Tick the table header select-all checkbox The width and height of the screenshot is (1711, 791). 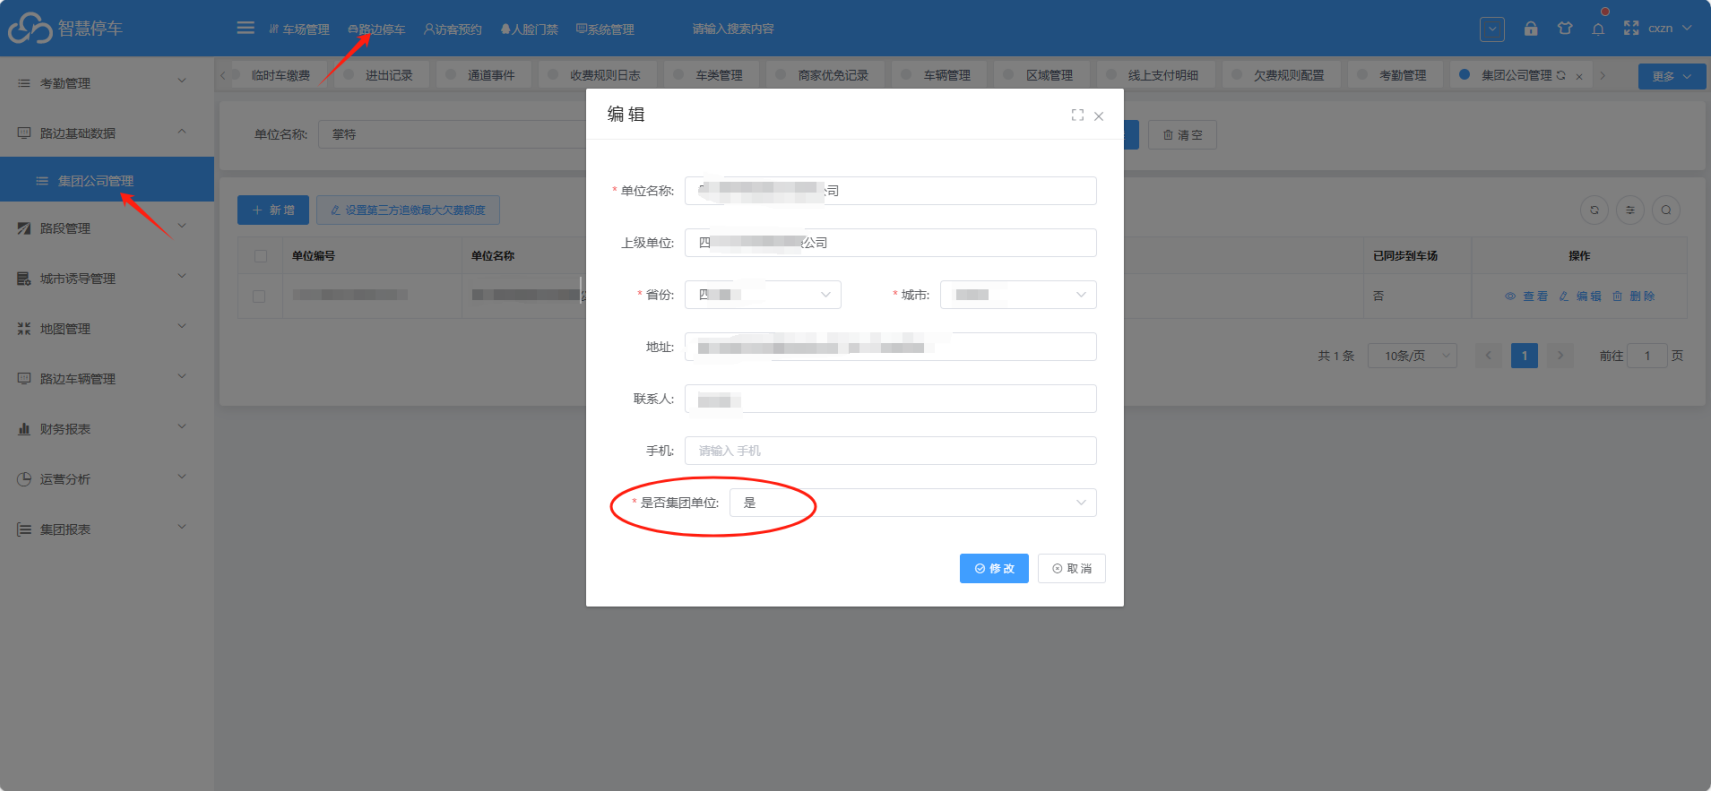[260, 256]
